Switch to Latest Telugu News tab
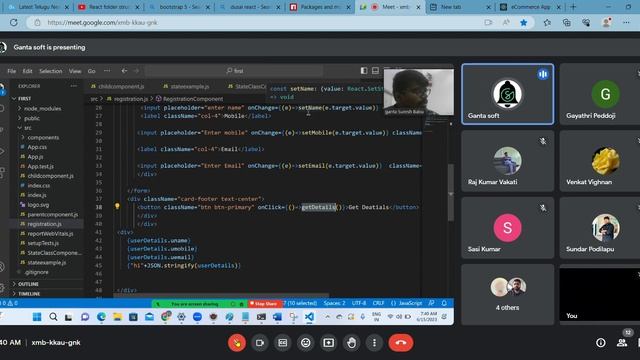The image size is (640, 360). [x=39, y=7]
